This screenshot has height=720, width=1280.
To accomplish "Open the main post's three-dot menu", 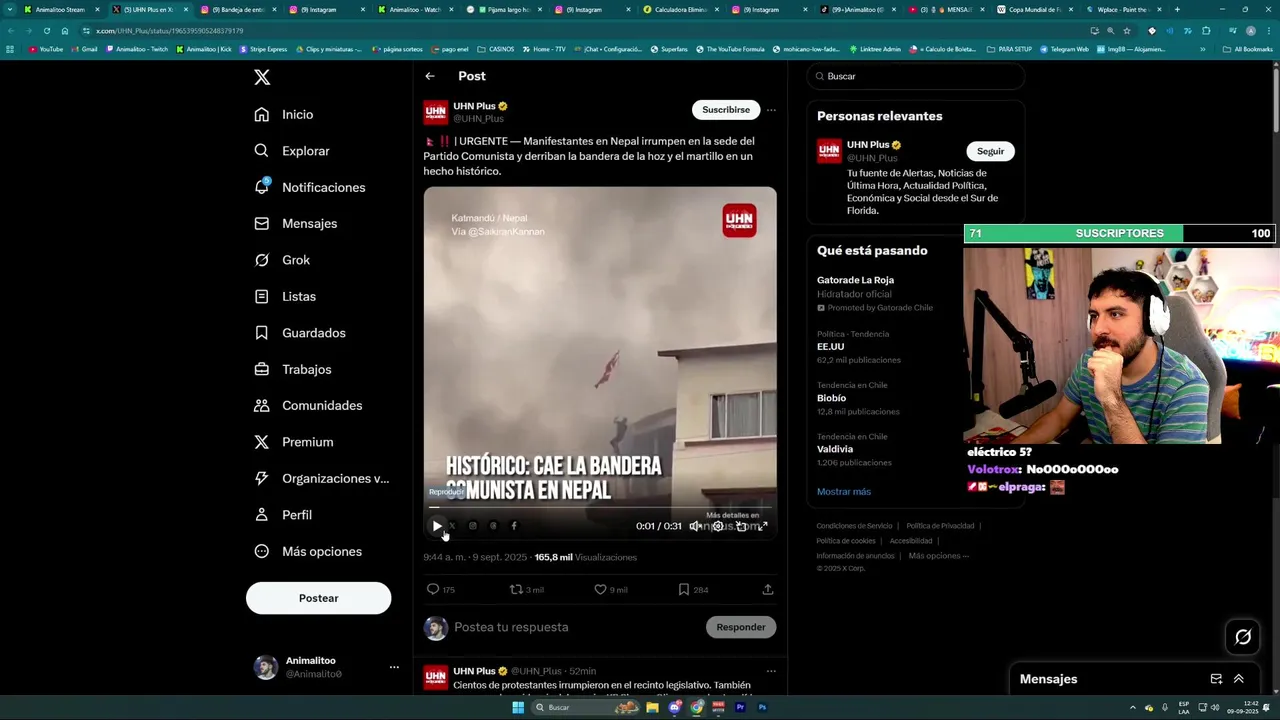I will coord(771,110).
